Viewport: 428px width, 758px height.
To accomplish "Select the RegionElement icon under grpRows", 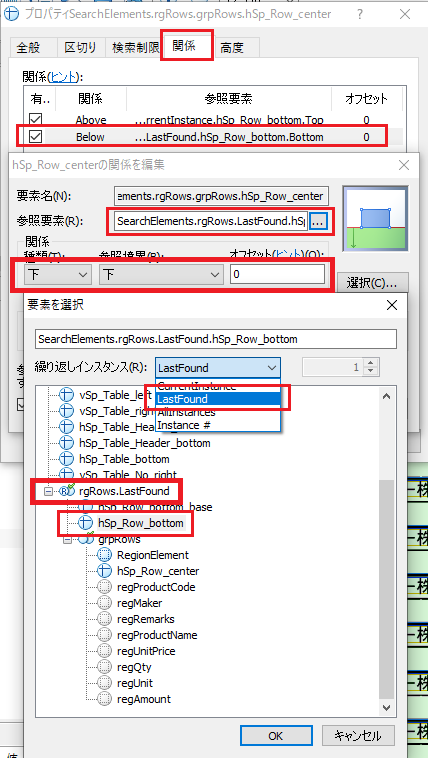I will [104, 555].
